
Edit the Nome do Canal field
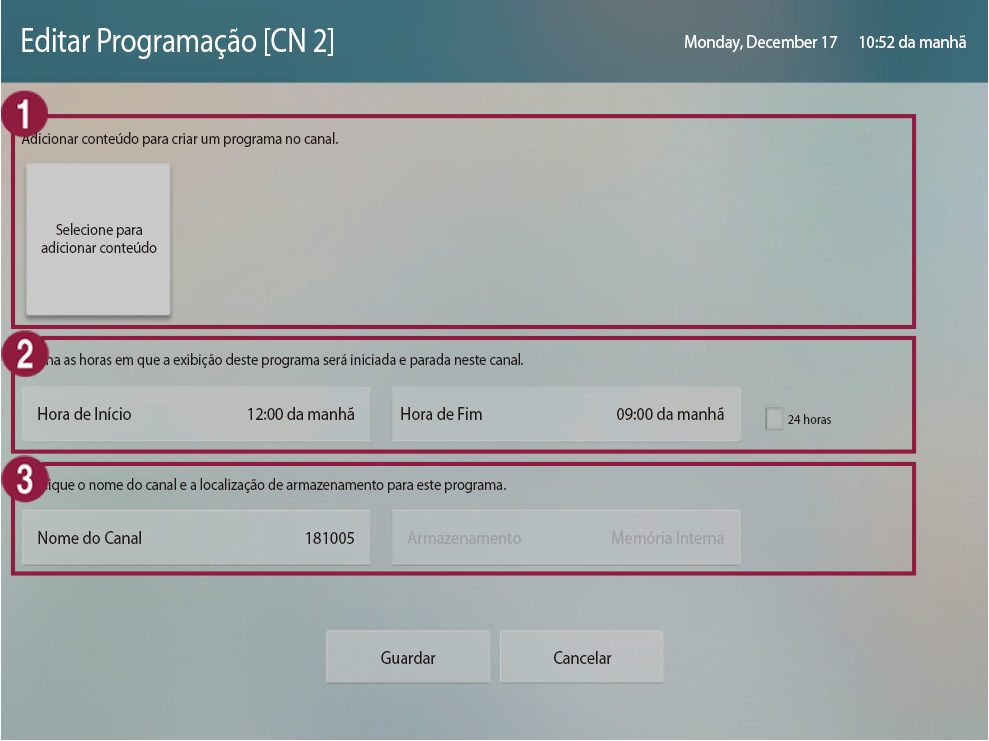196,538
